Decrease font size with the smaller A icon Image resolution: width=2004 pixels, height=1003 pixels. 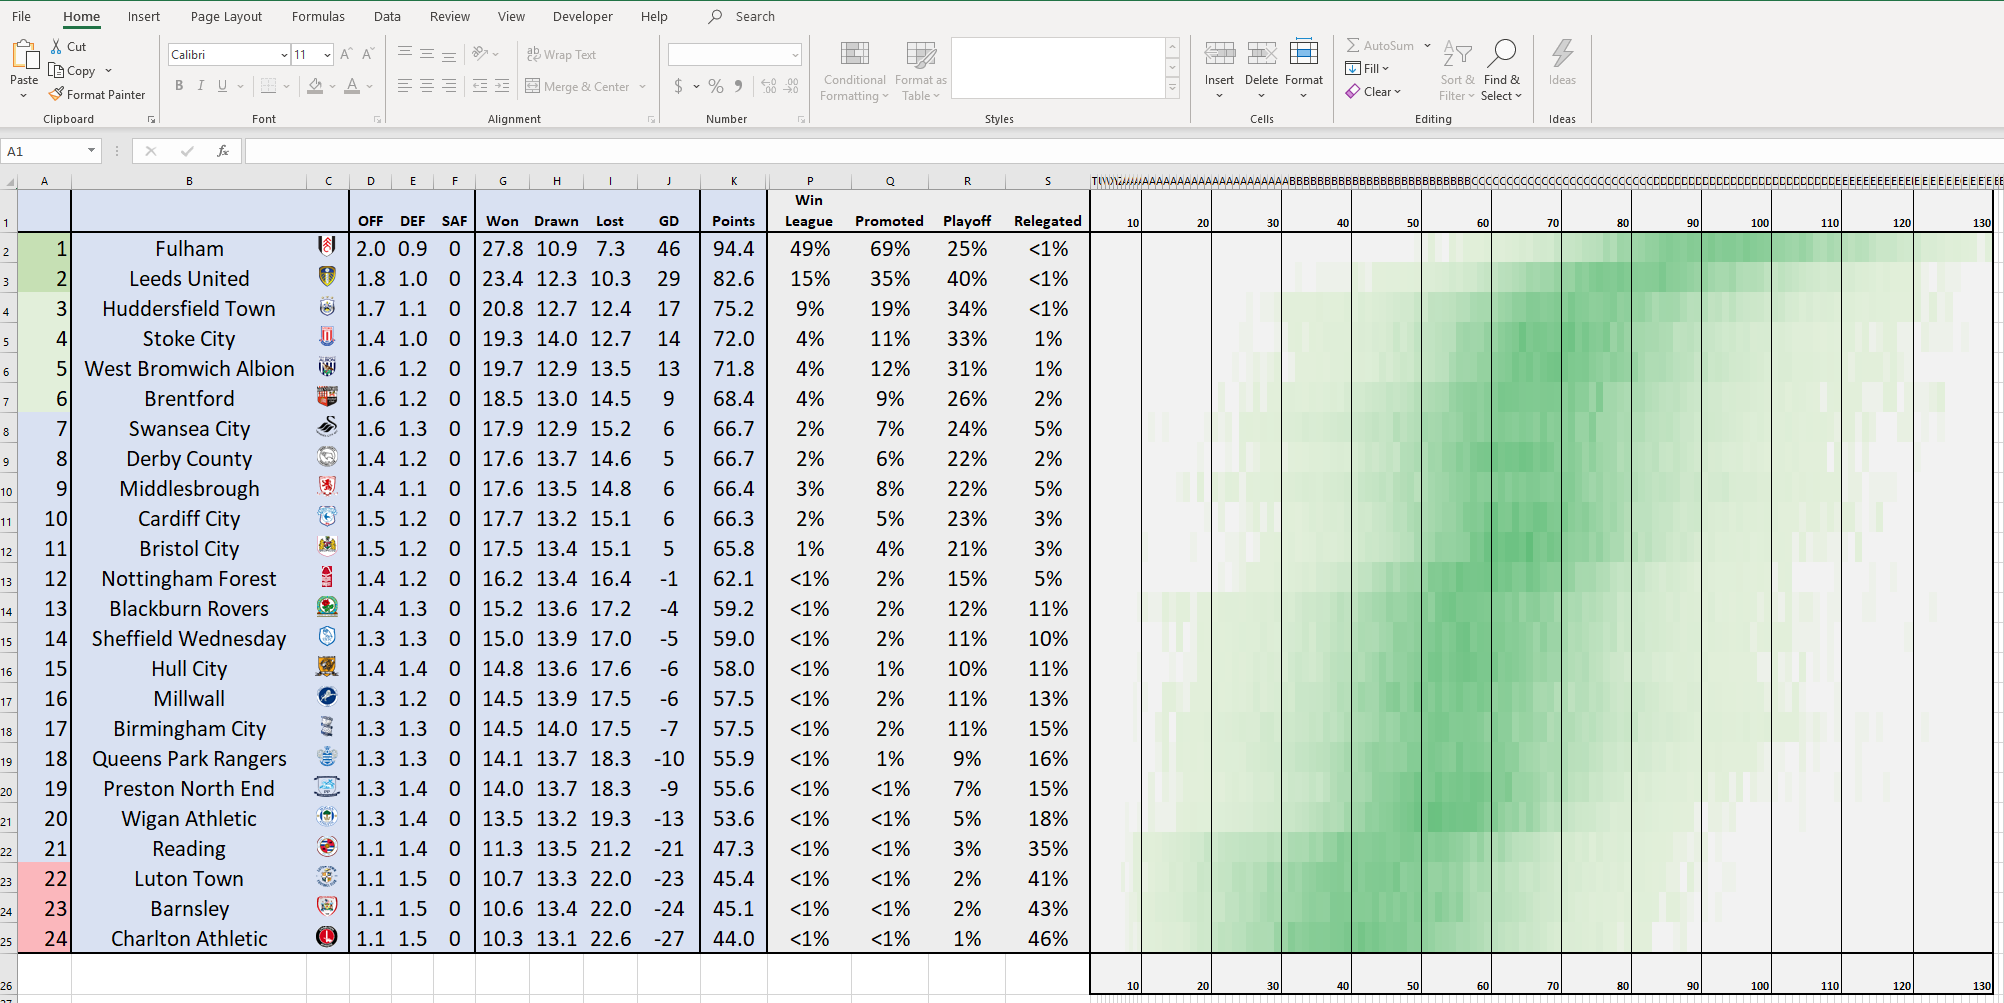click(x=368, y=54)
